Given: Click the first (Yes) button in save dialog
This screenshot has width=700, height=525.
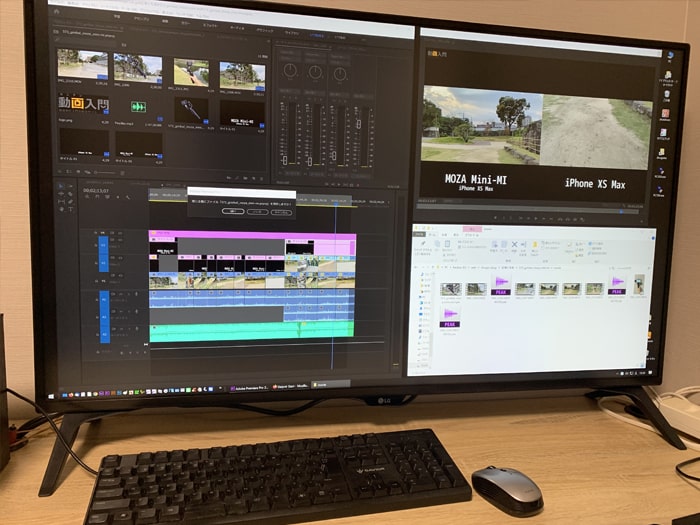Looking at the screenshot, I should (233, 211).
